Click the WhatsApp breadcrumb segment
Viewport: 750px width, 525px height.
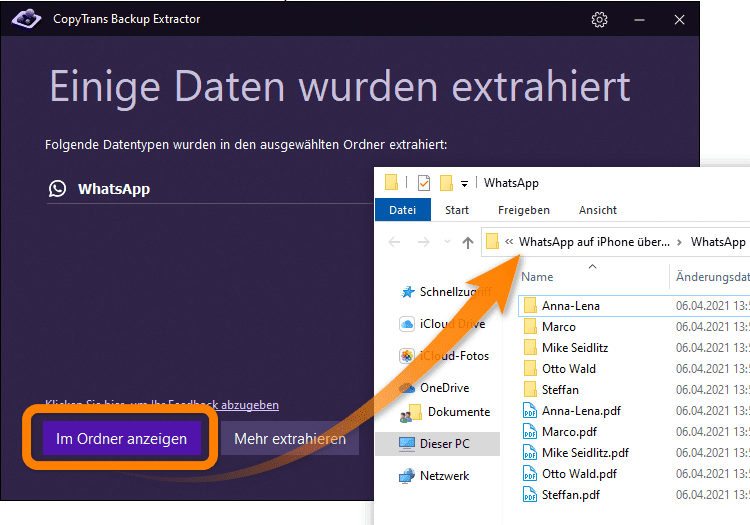pyautogui.click(x=718, y=242)
